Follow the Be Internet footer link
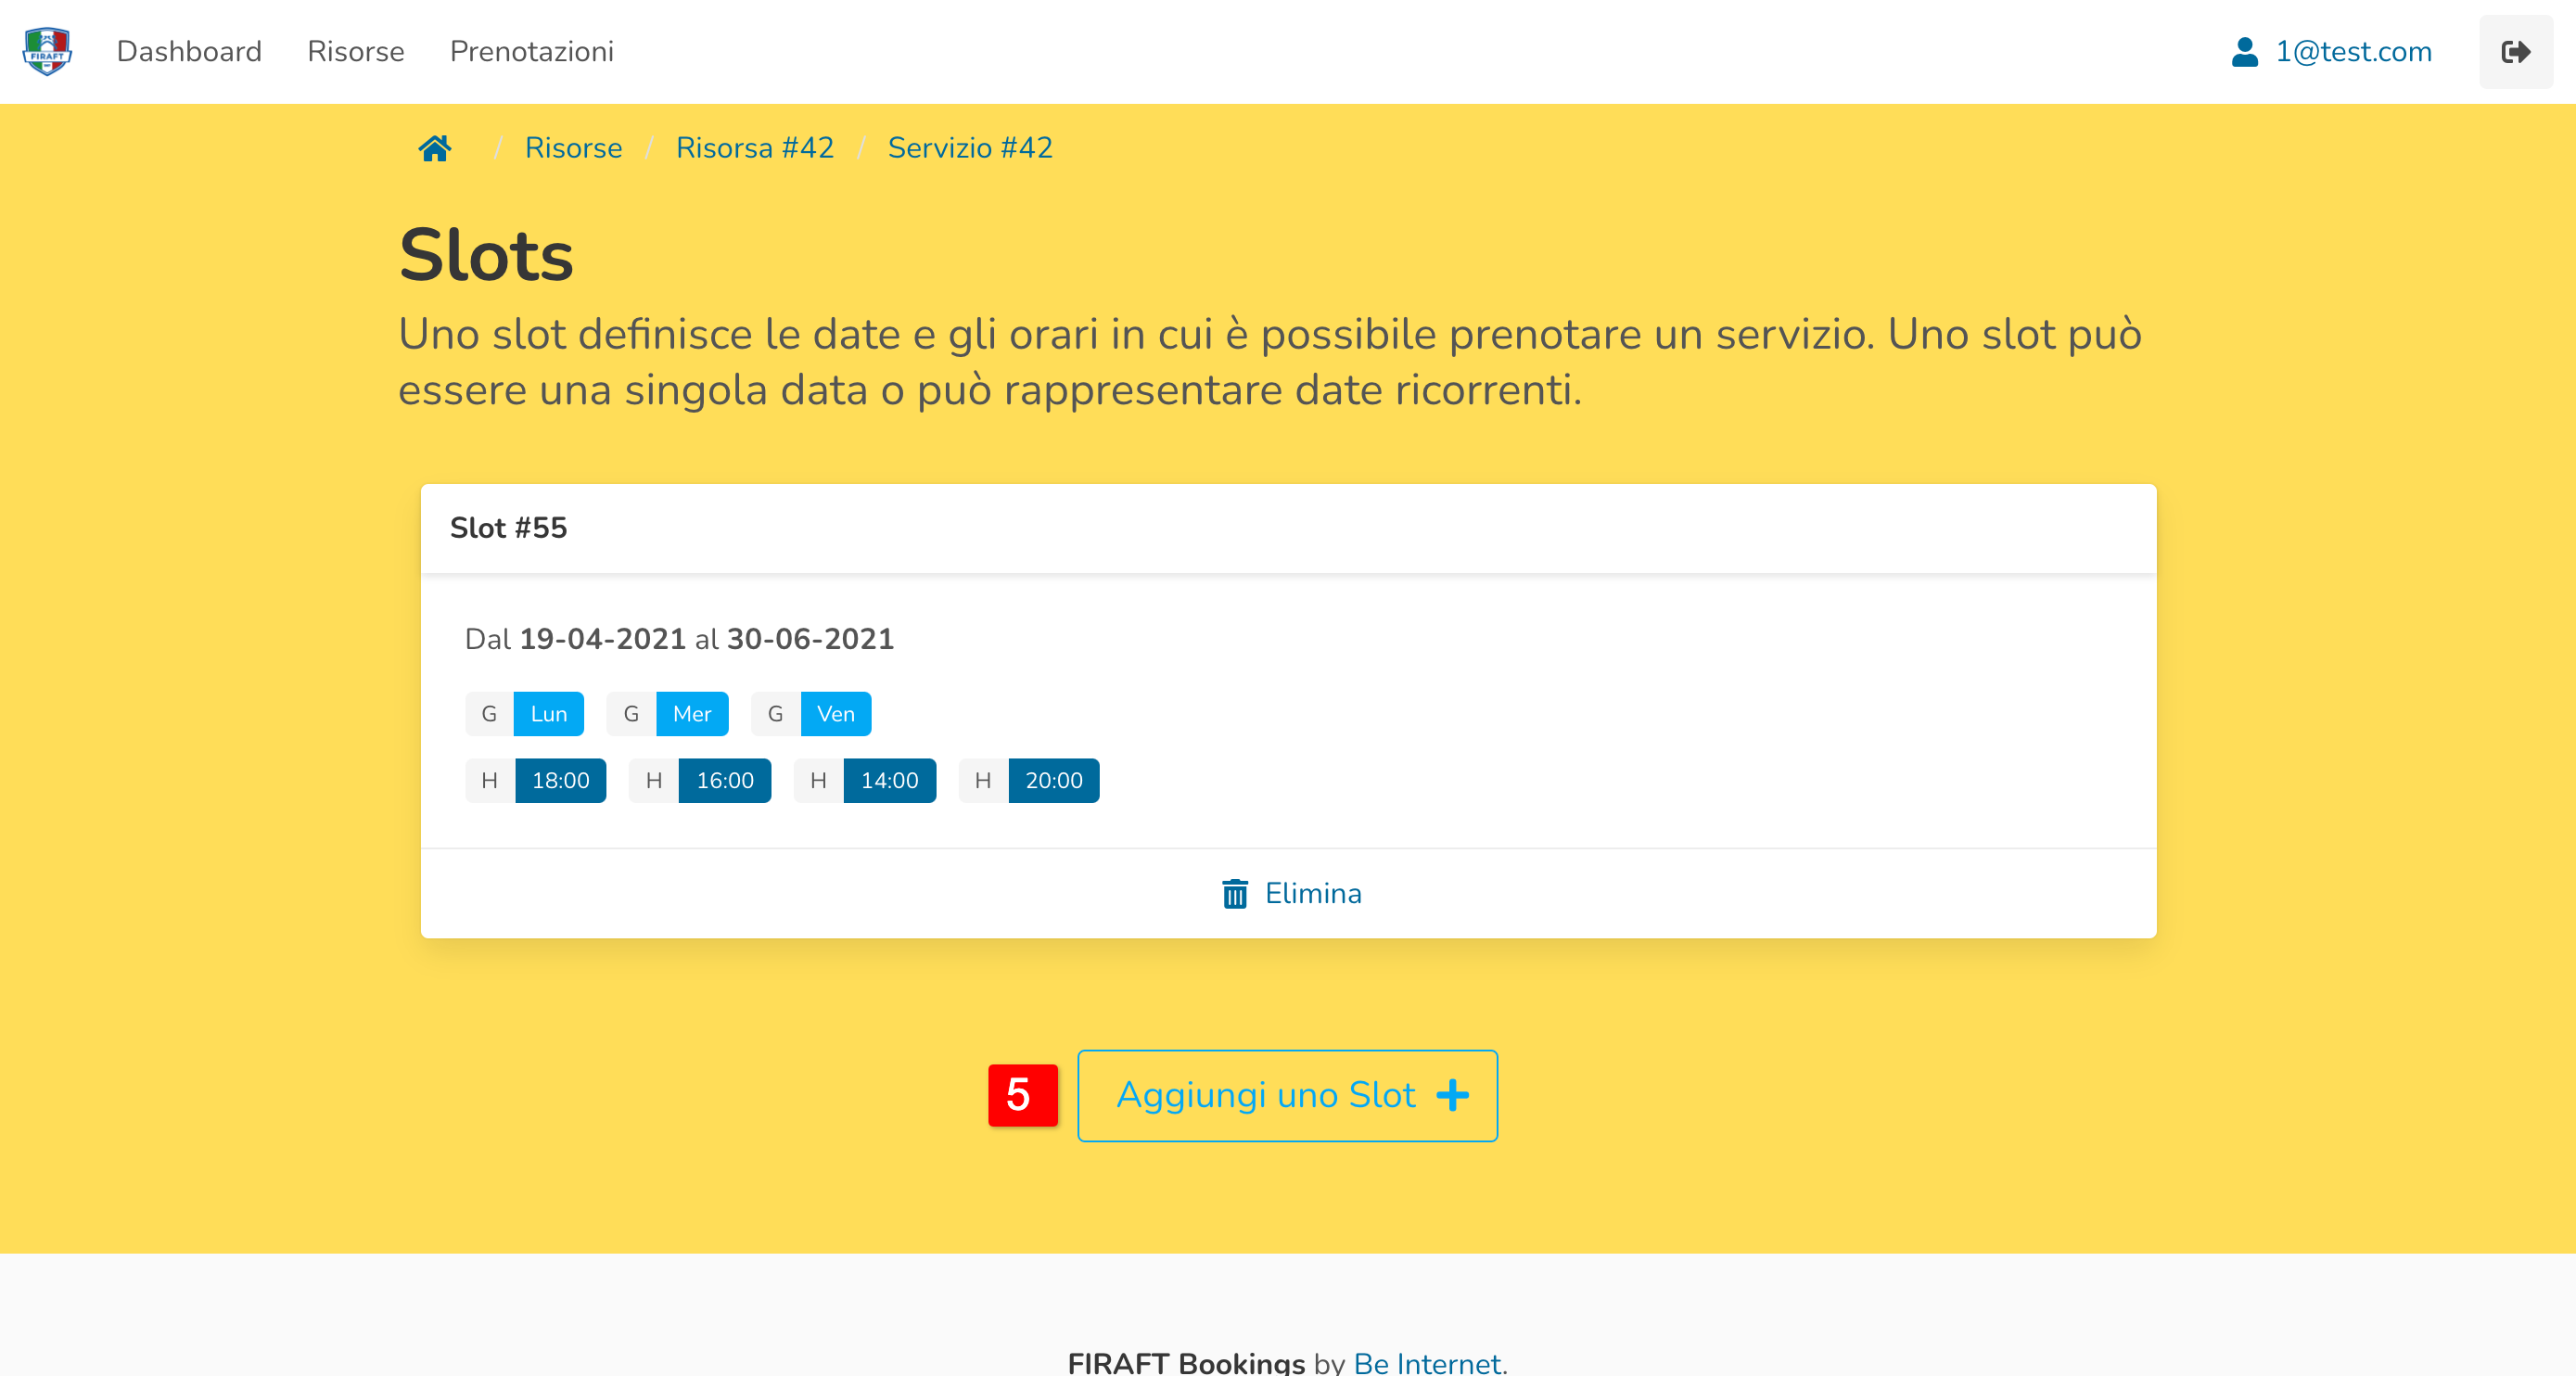2576x1376 pixels. point(1428,1362)
